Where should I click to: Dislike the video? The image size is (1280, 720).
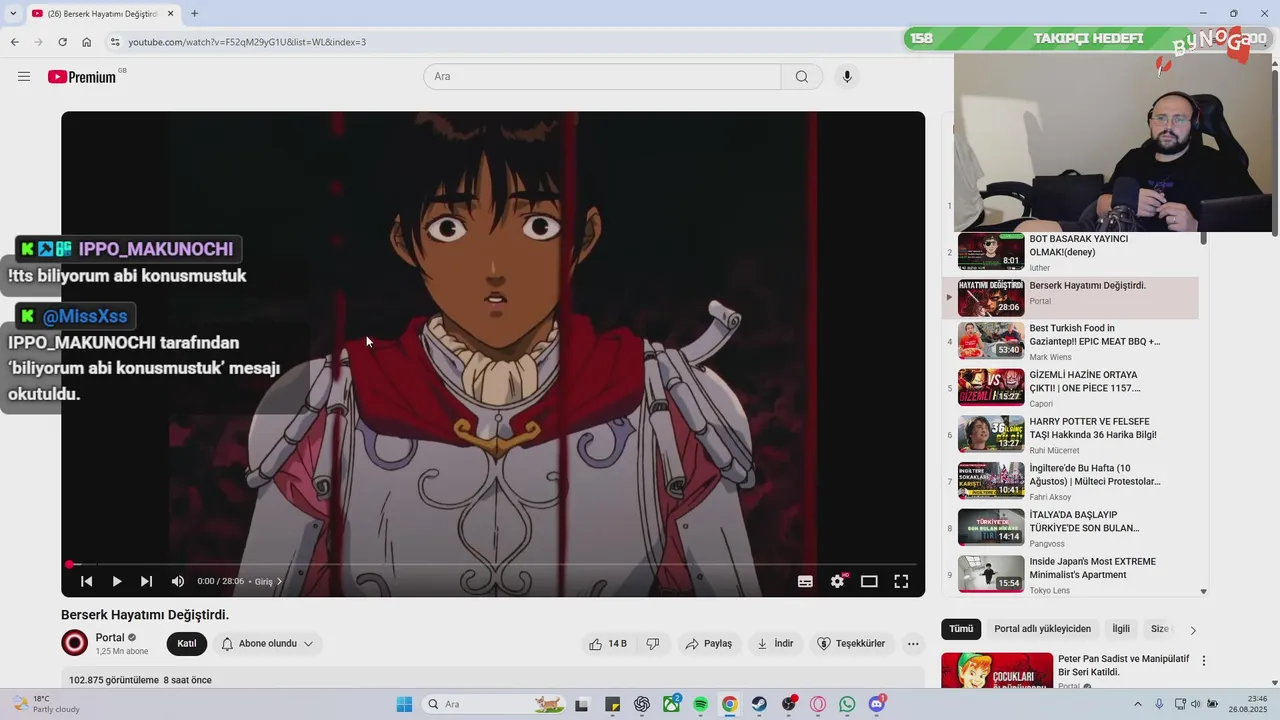653,644
